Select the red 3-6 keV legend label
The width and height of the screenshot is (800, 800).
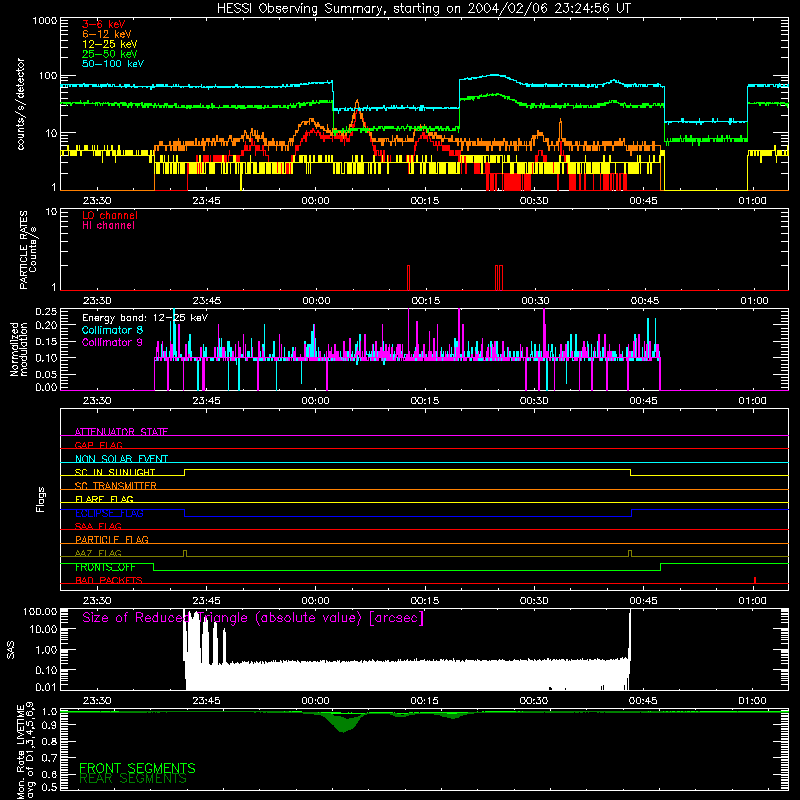[104, 24]
